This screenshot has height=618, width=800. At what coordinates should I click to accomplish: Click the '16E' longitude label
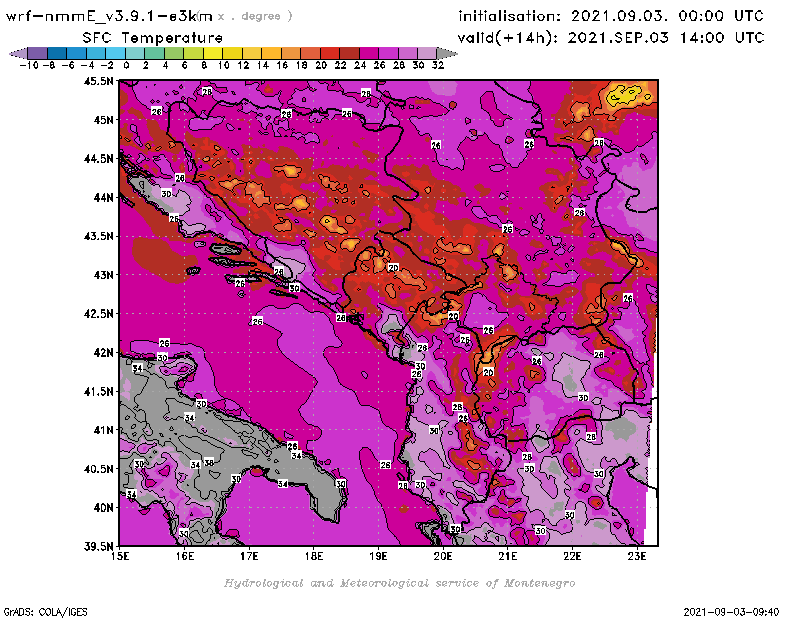point(185,556)
